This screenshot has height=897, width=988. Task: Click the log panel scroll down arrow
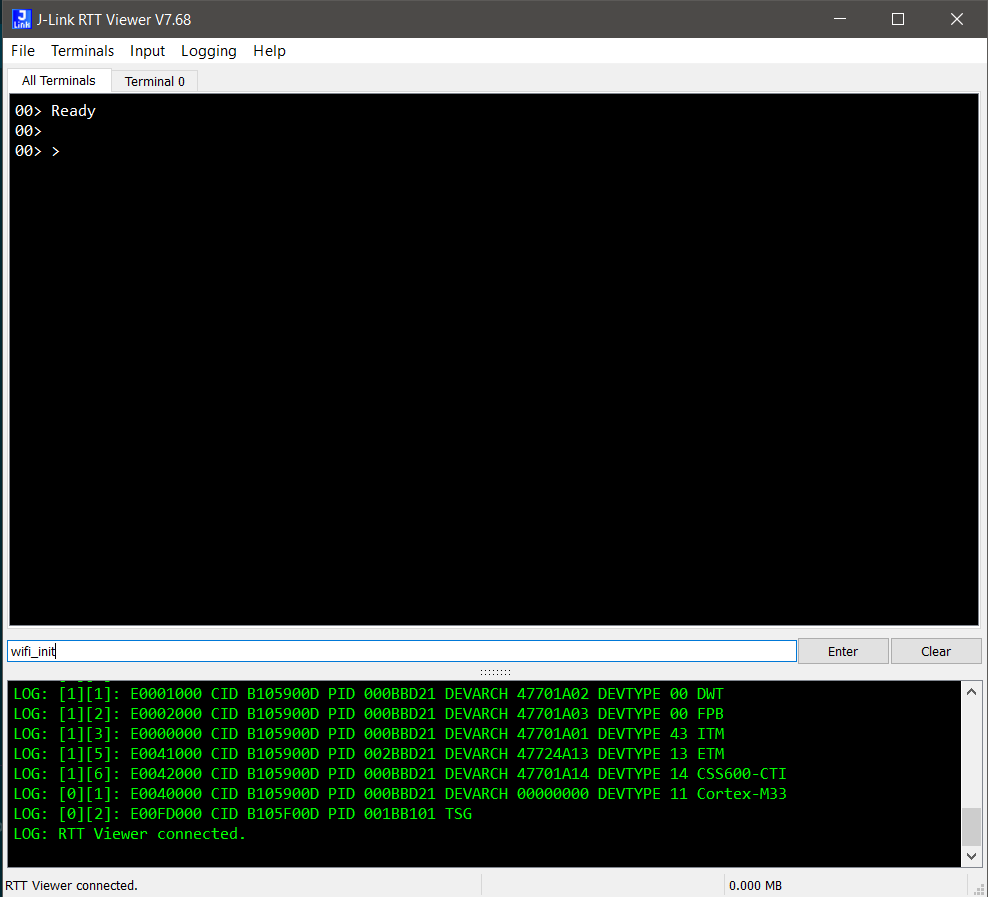[970, 857]
